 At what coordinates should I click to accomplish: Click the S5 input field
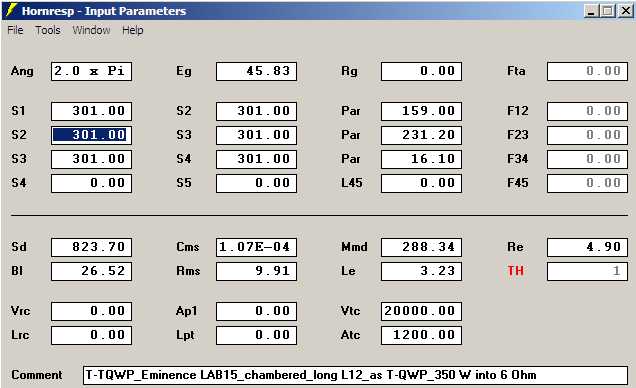coord(256,183)
